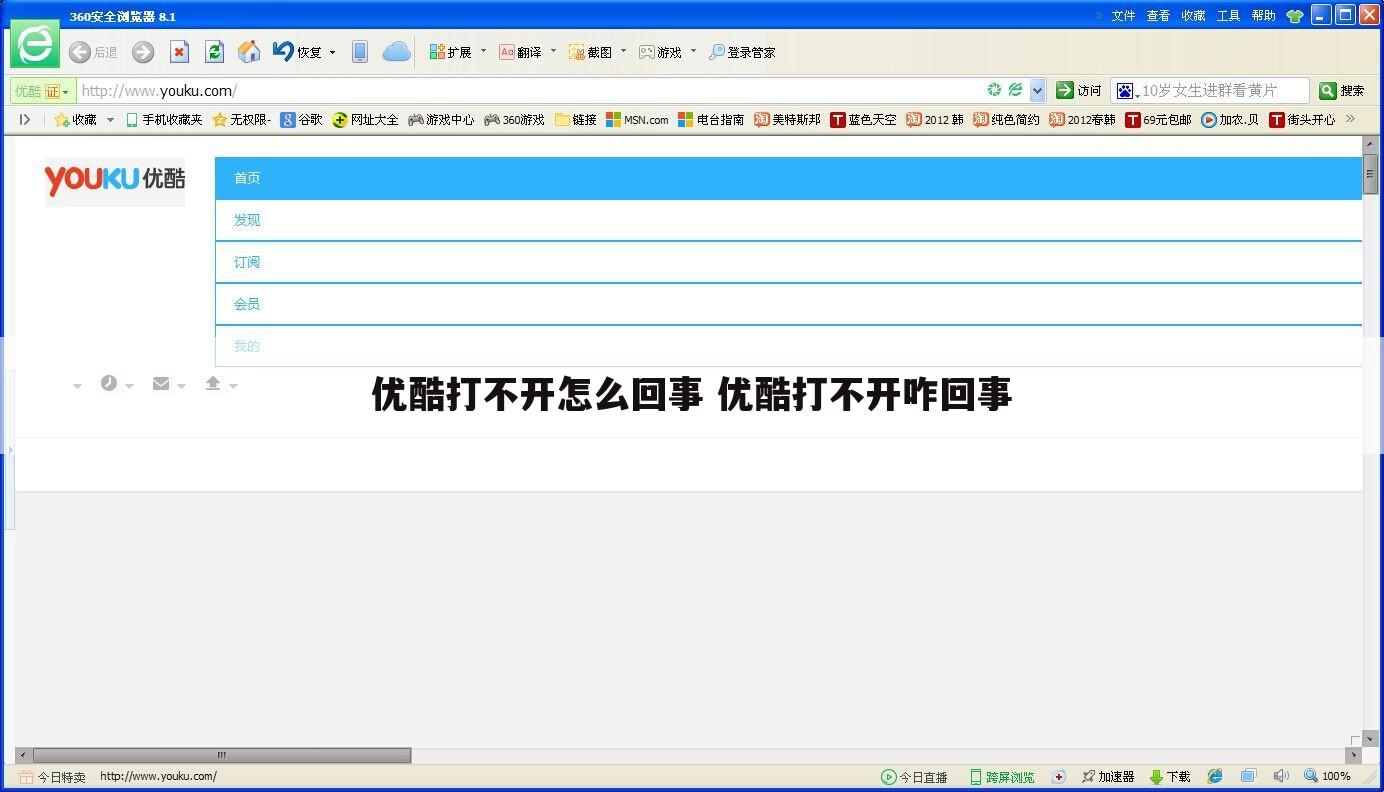Open the 360游戏 bookmark
This screenshot has width=1384, height=792.
[x=515, y=120]
